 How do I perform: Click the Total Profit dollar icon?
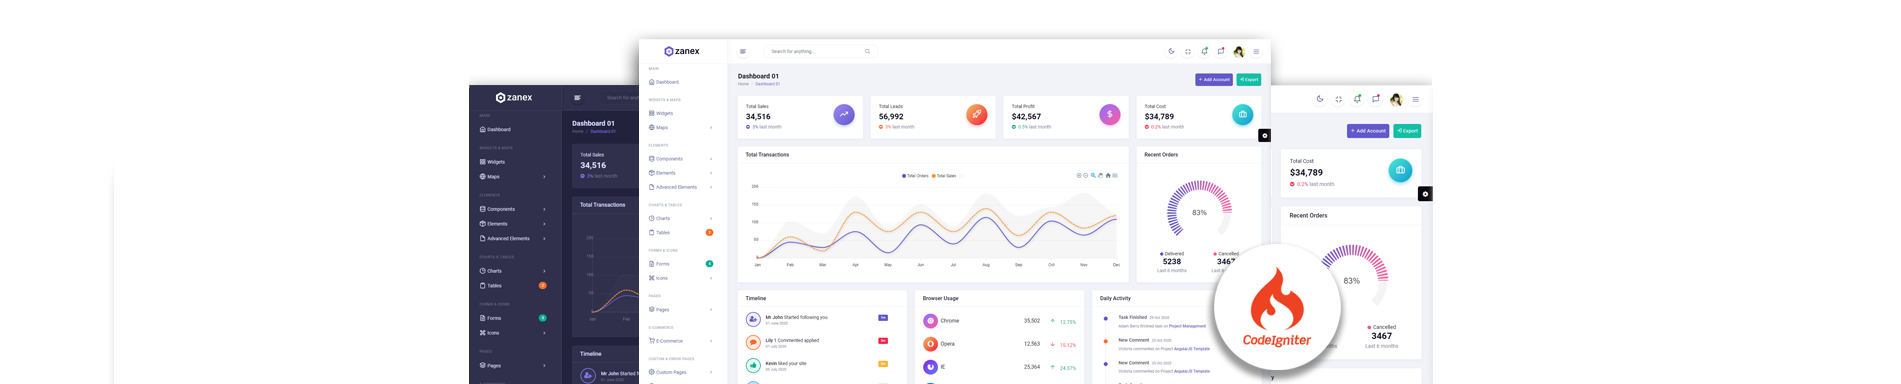point(1110,114)
